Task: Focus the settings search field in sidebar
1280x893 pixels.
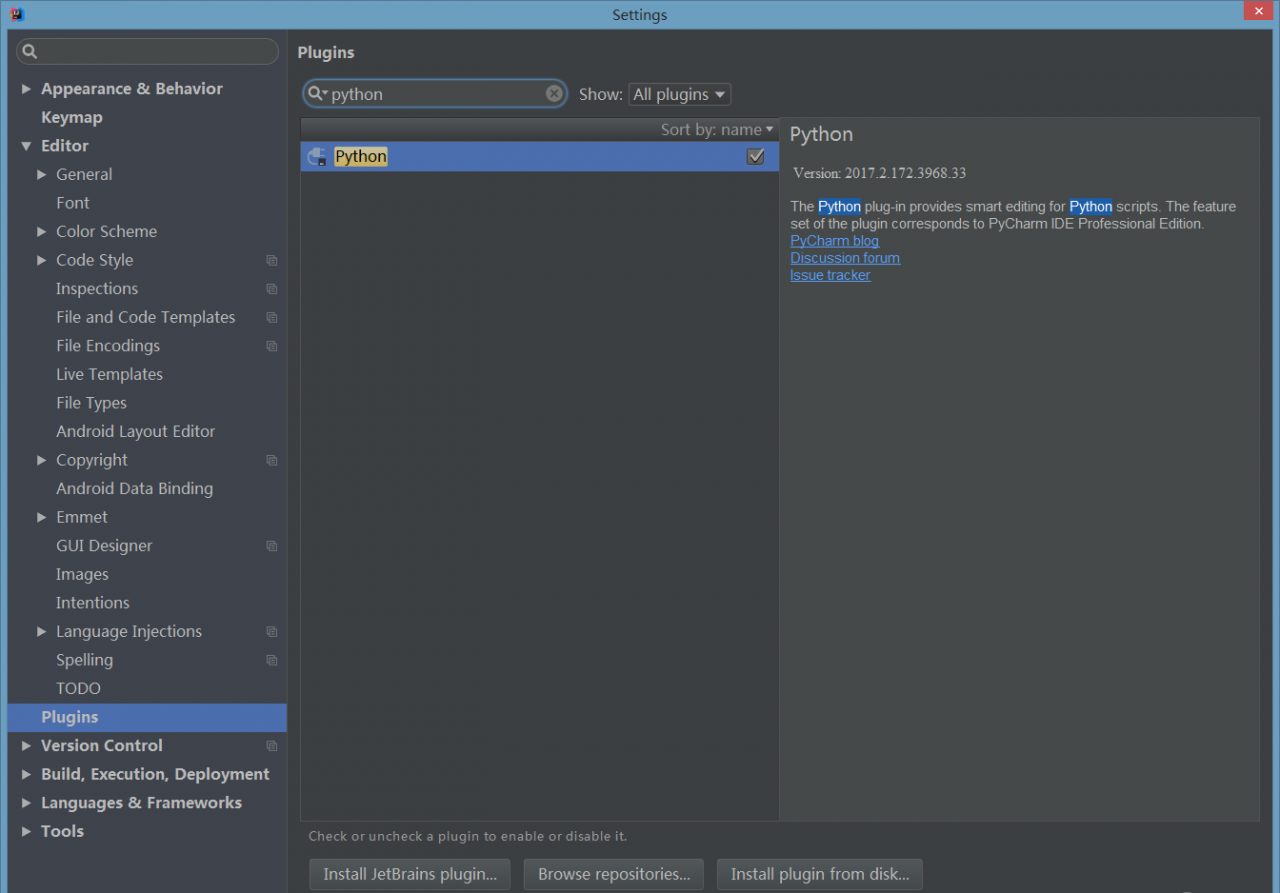Action: pyautogui.click(x=148, y=52)
